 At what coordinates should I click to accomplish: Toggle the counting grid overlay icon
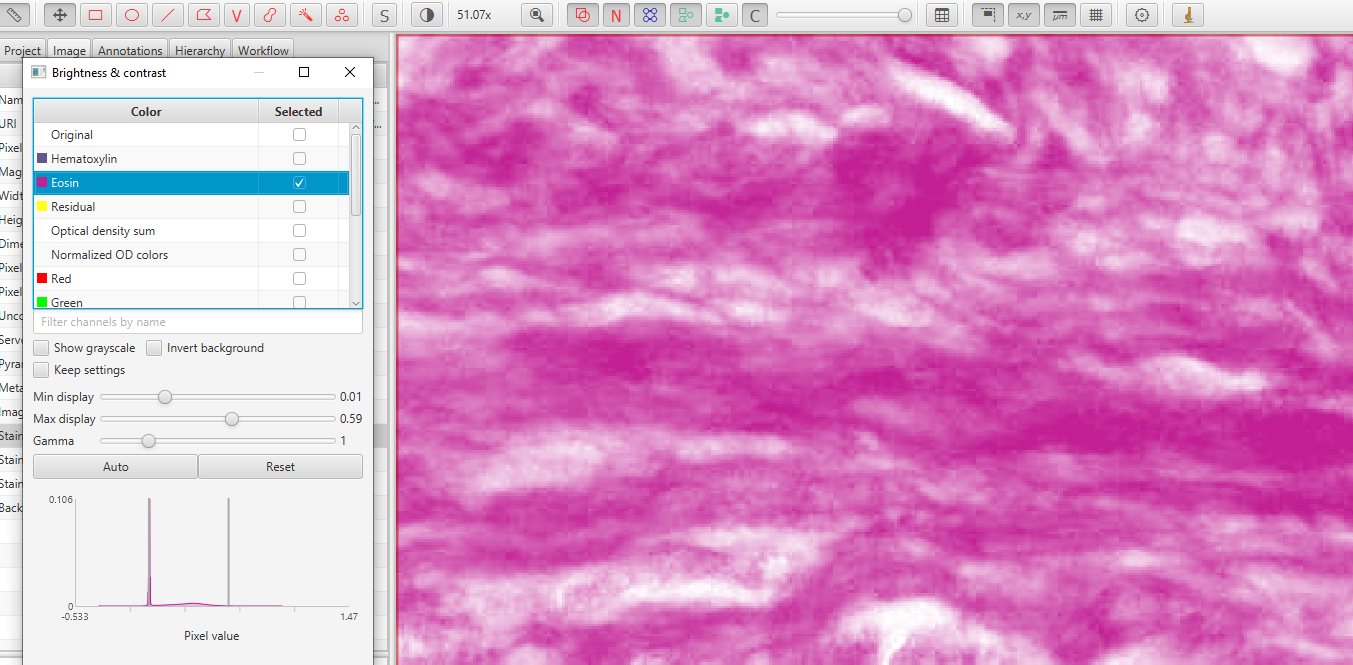(1095, 14)
